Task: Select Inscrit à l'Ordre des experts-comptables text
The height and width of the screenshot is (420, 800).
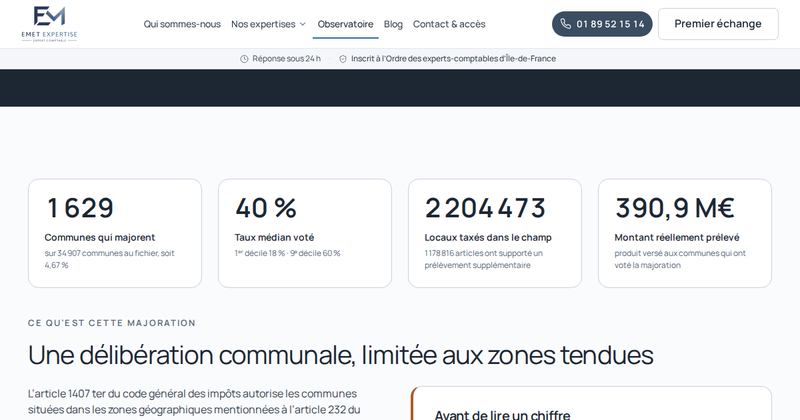Action: (454, 59)
